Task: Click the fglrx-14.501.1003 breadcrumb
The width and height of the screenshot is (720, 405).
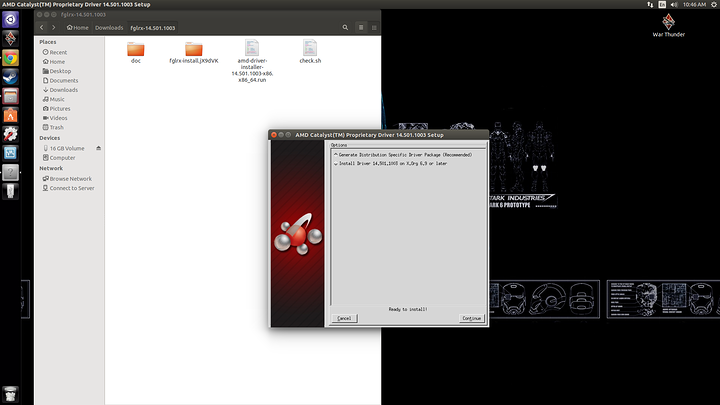Action: (x=152, y=28)
